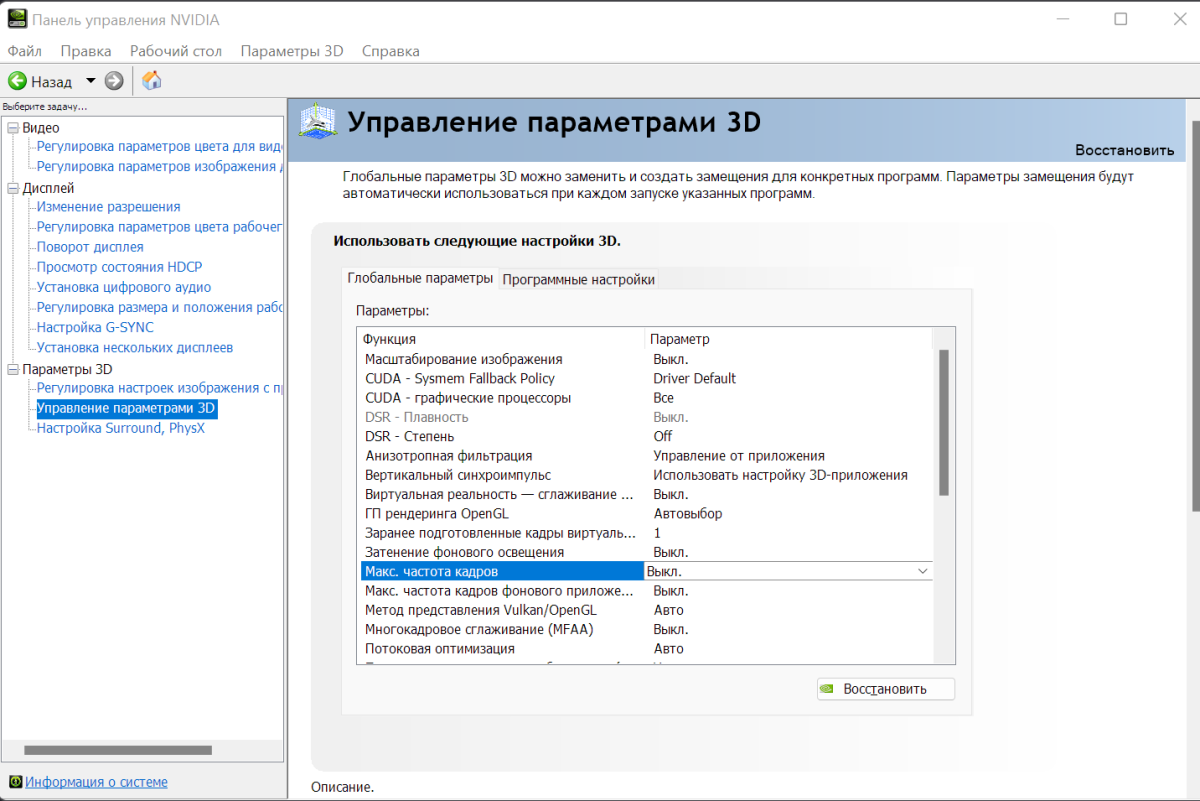Switch to Программные настройки tab
Screen dimensions: 1200x801
[578, 279]
